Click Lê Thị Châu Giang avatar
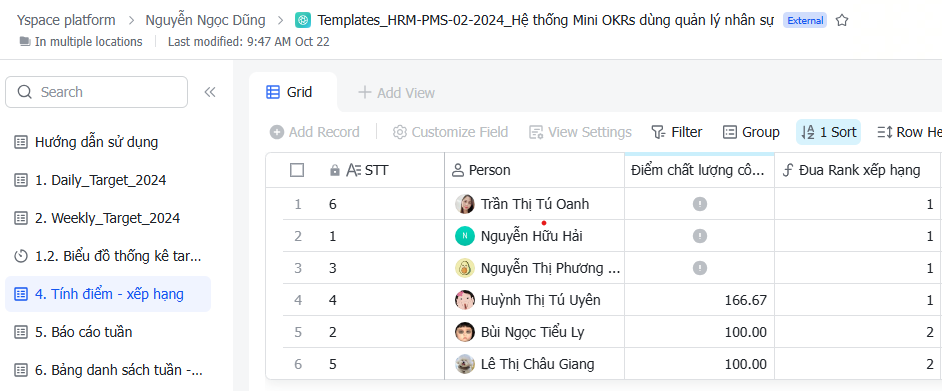The height and width of the screenshot is (391, 942). click(465, 364)
